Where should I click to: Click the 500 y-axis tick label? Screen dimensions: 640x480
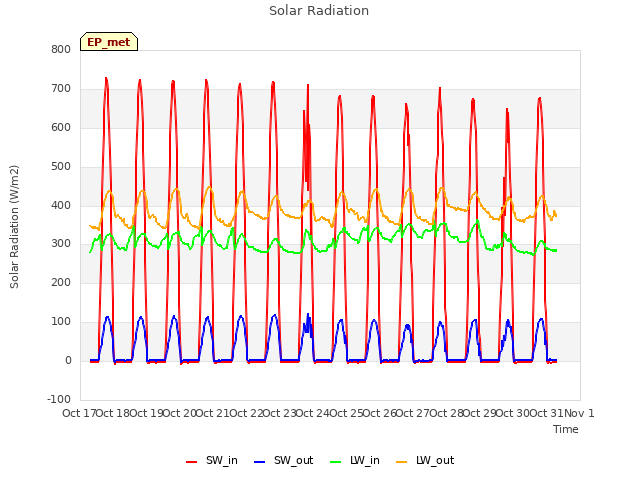click(61, 167)
